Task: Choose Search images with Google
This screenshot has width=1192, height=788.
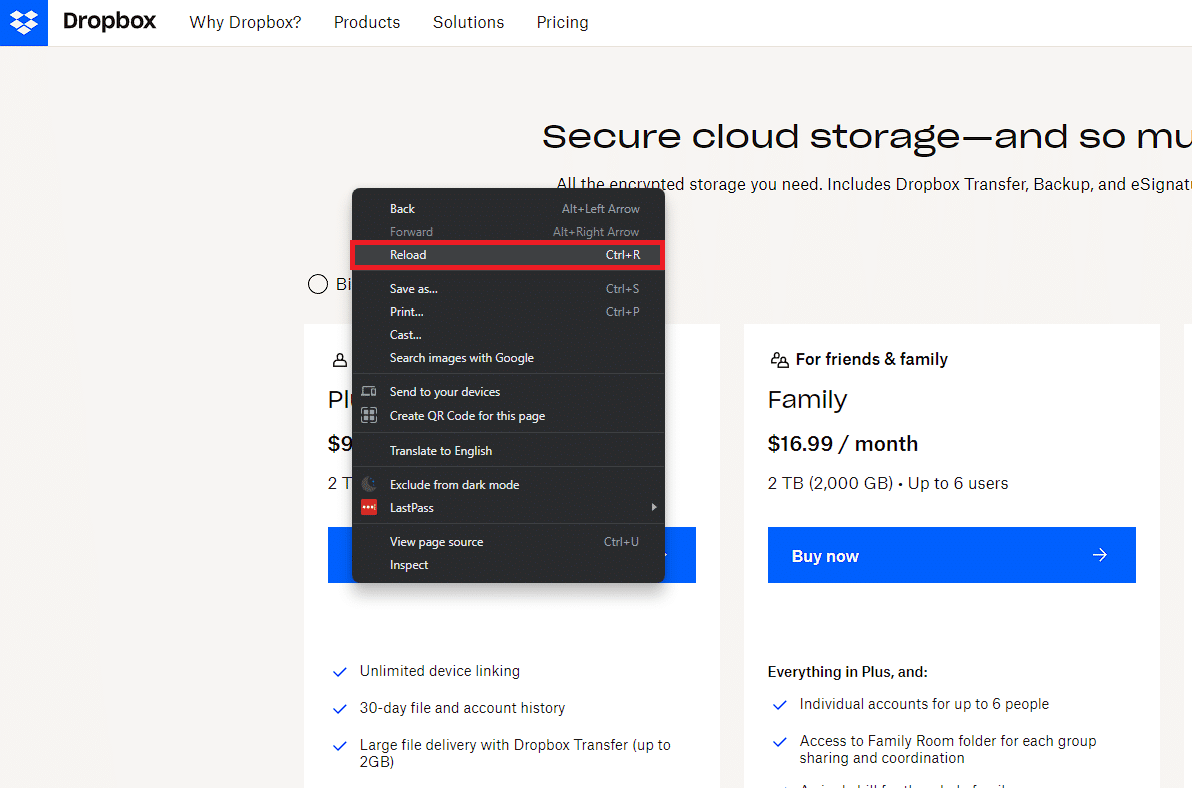Action: point(508,358)
